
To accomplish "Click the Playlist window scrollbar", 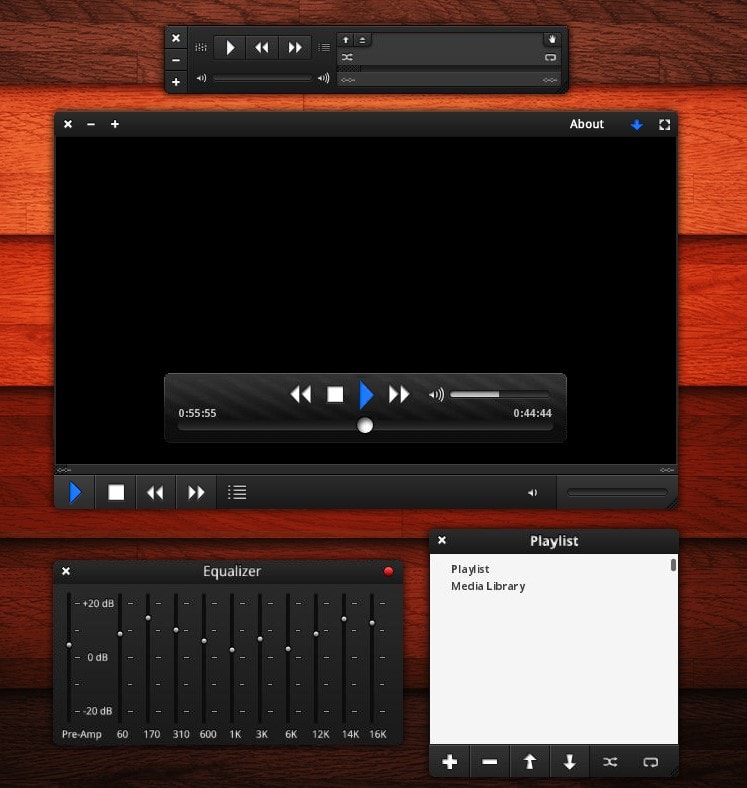I will click(673, 565).
